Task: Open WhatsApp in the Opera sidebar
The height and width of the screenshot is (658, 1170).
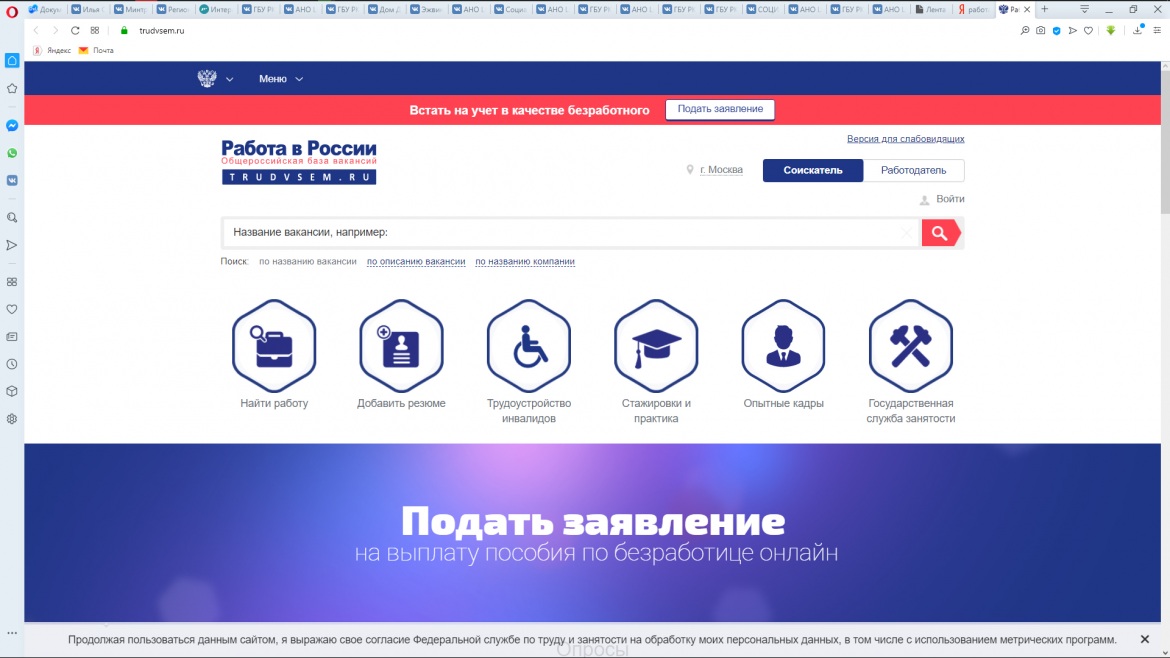Action: [x=12, y=153]
